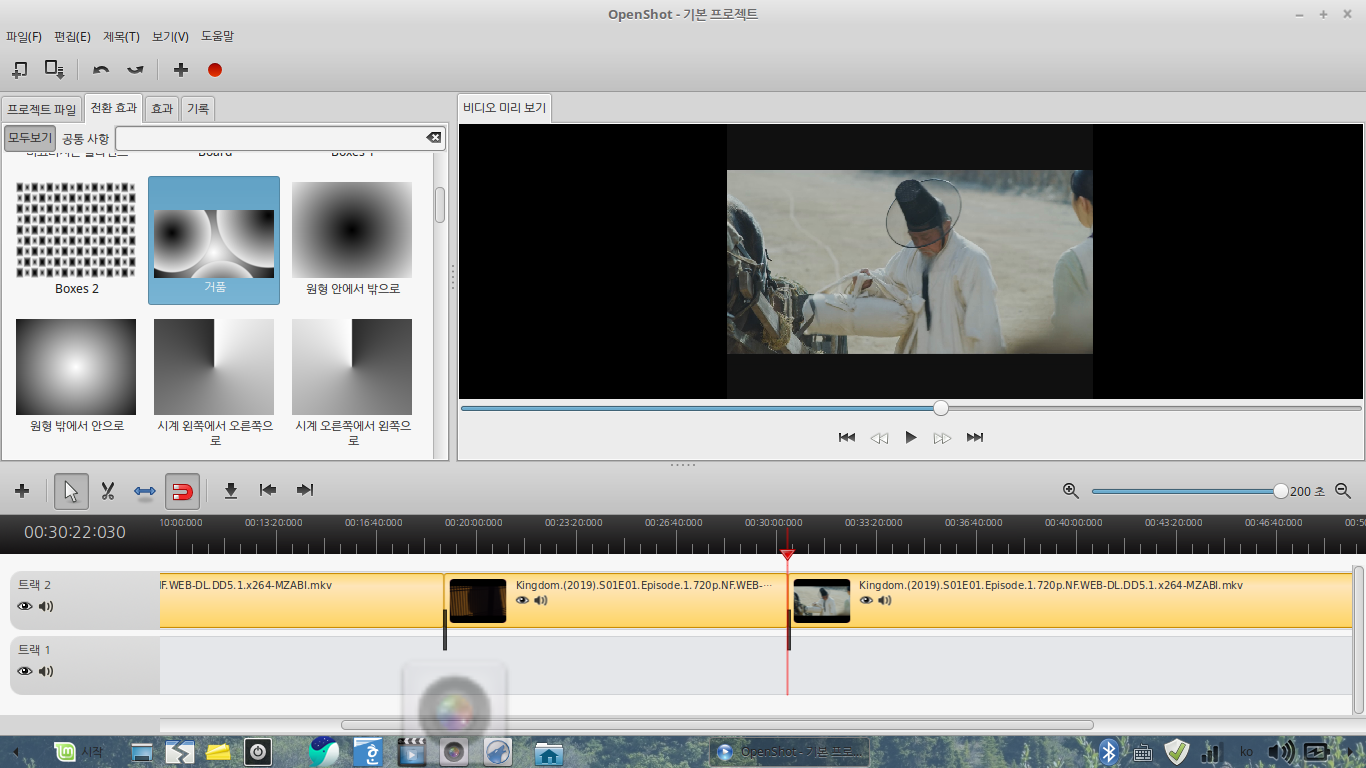
Task: Click the Bluetooth tray icon
Action: pos(1108,752)
